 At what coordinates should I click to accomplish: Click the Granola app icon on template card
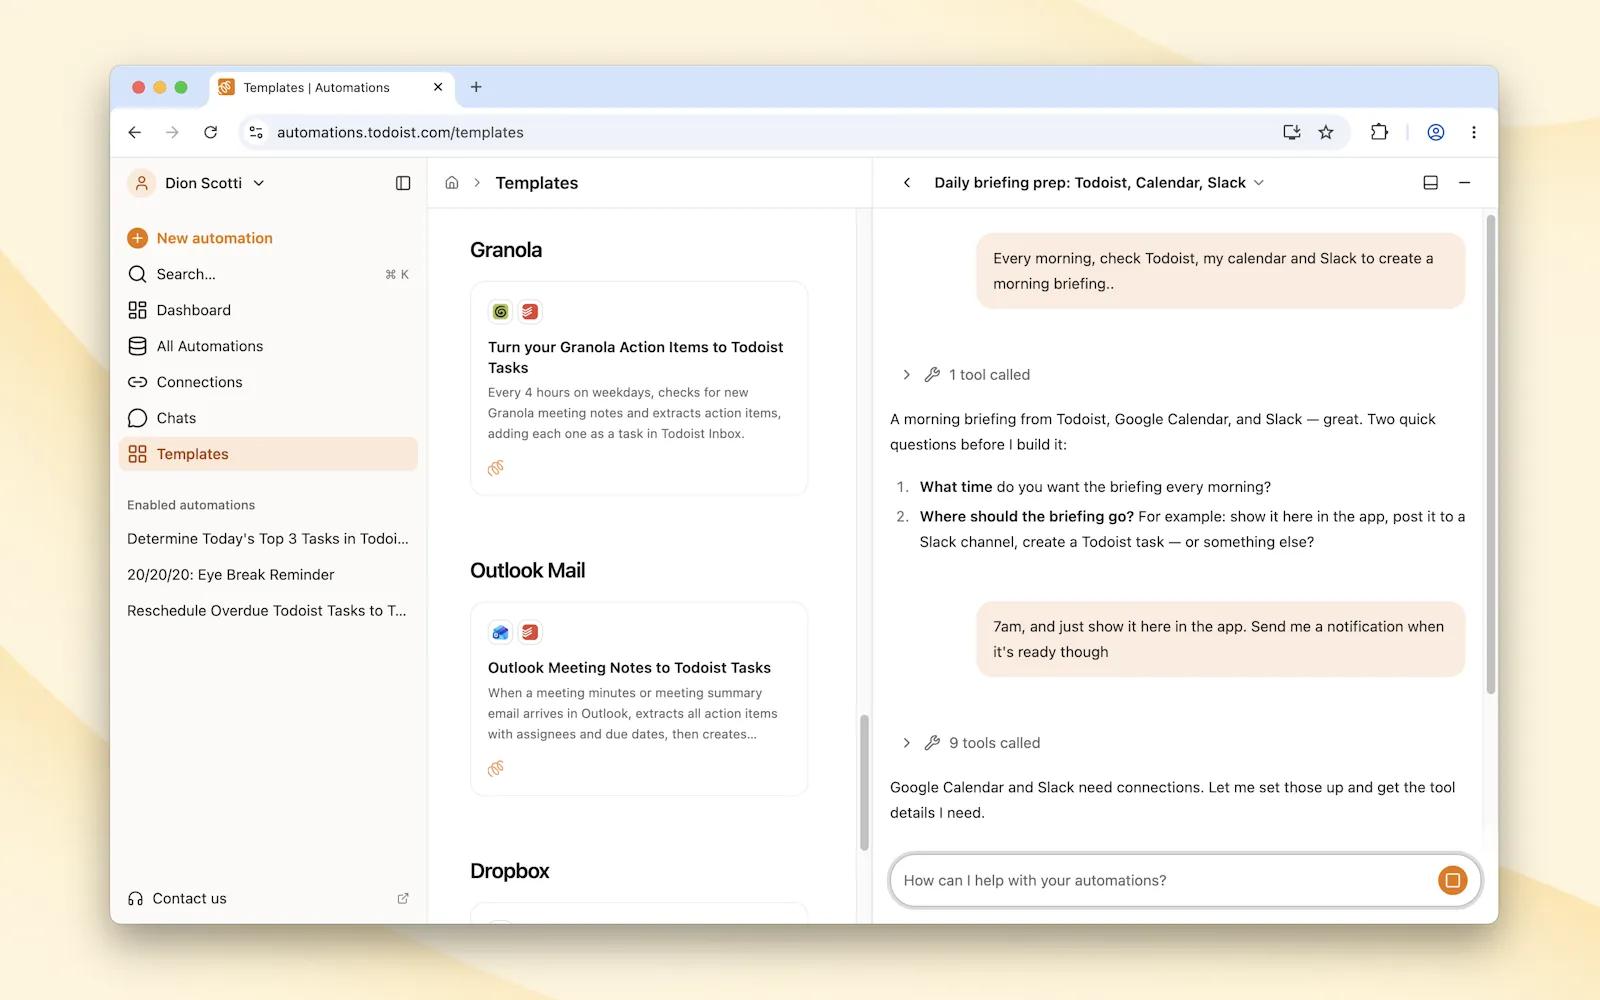(x=500, y=312)
